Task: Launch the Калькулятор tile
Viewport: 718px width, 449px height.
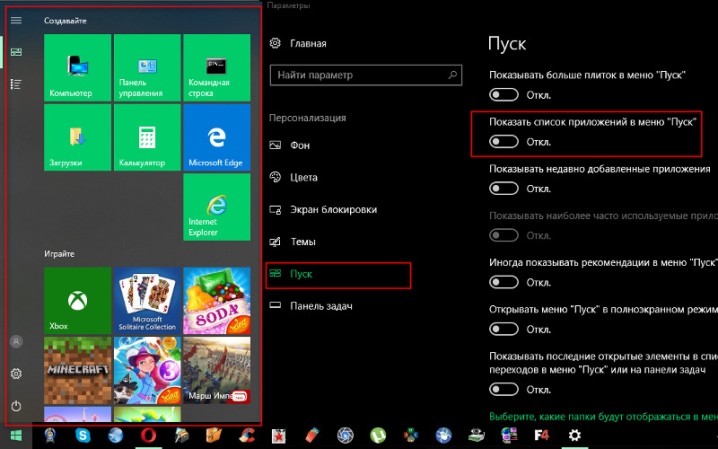Action: point(147,137)
